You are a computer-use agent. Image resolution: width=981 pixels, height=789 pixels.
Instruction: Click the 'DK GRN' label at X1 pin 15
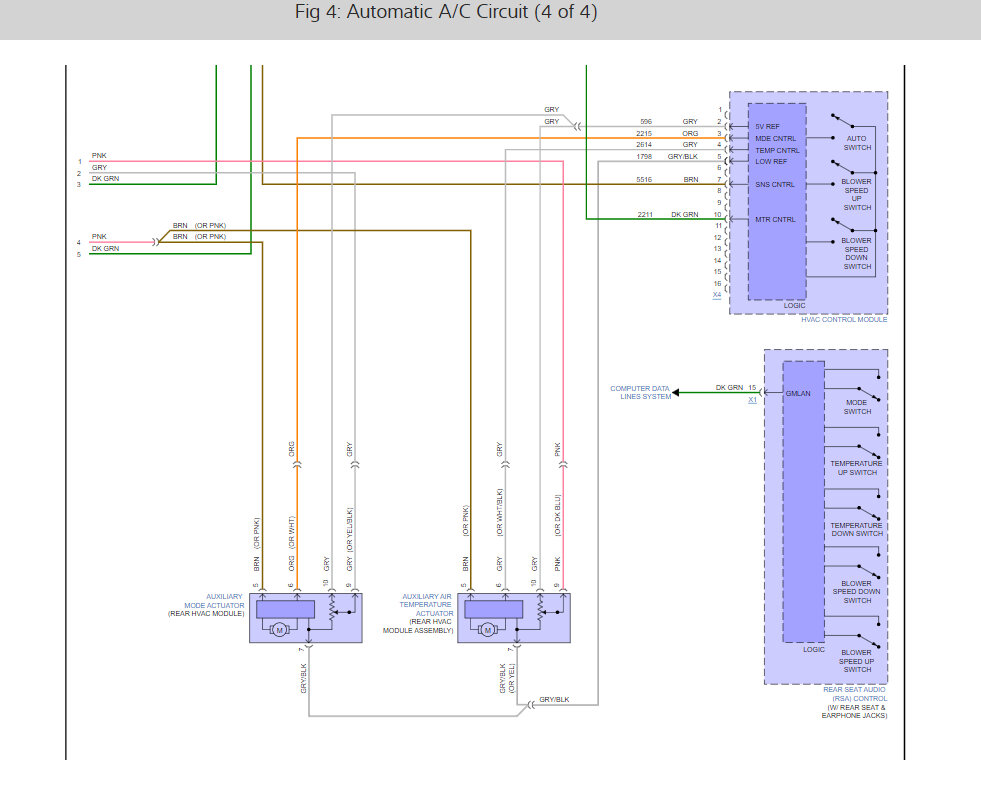pyautogui.click(x=729, y=388)
